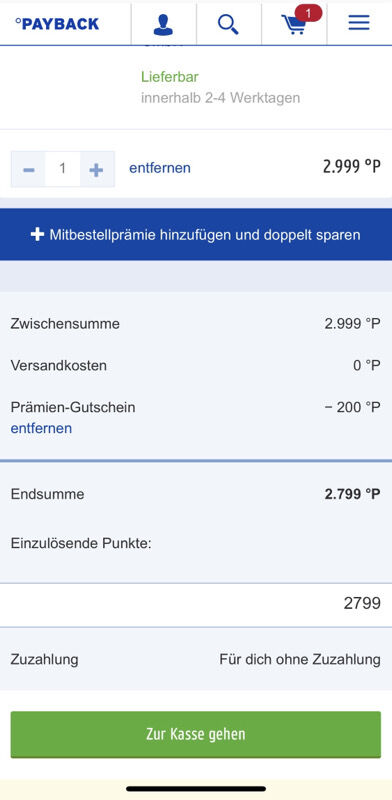
Task: Open the shopping cart icon
Action: pos(294,24)
